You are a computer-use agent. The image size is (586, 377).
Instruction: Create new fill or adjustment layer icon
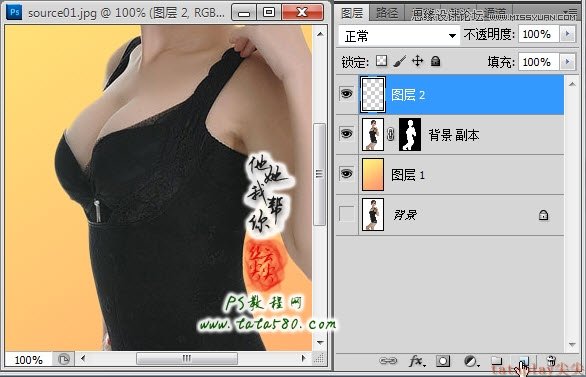coord(471,361)
